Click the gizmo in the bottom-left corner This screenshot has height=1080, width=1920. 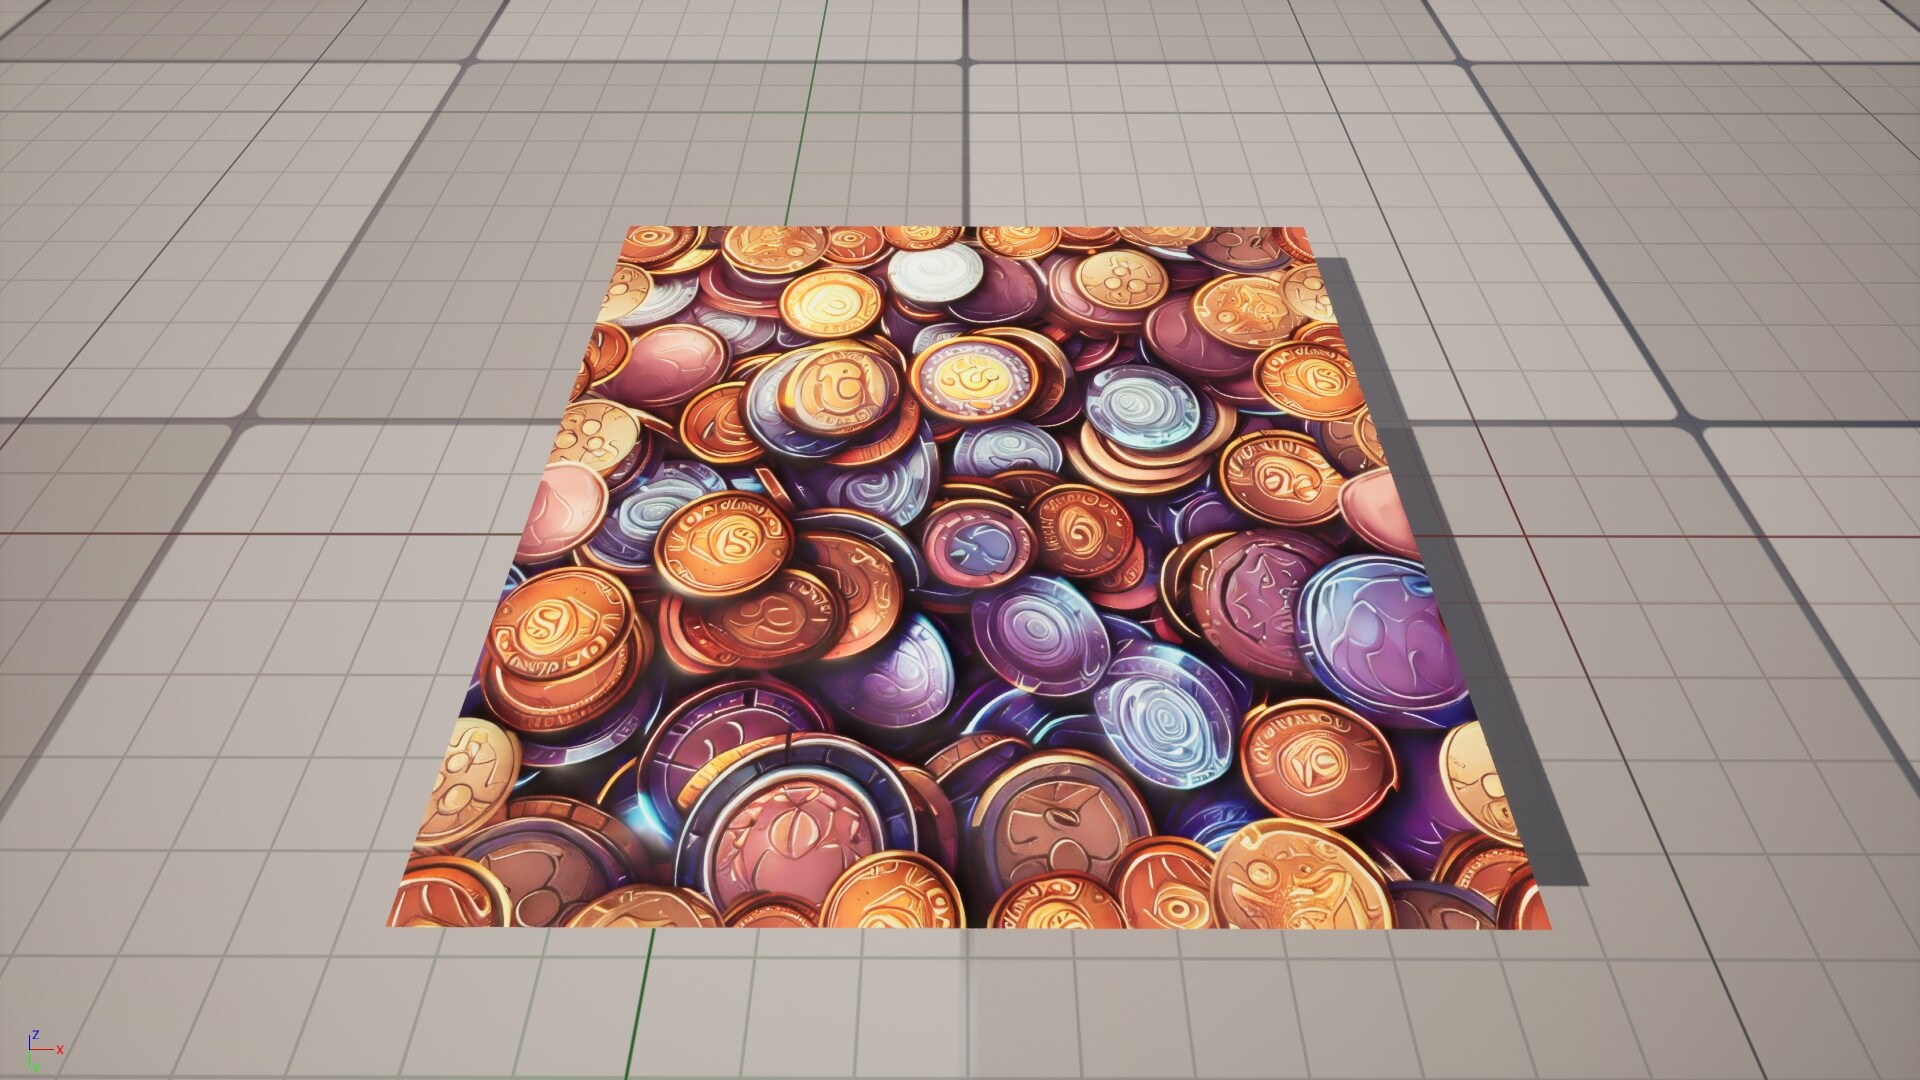40,1050
